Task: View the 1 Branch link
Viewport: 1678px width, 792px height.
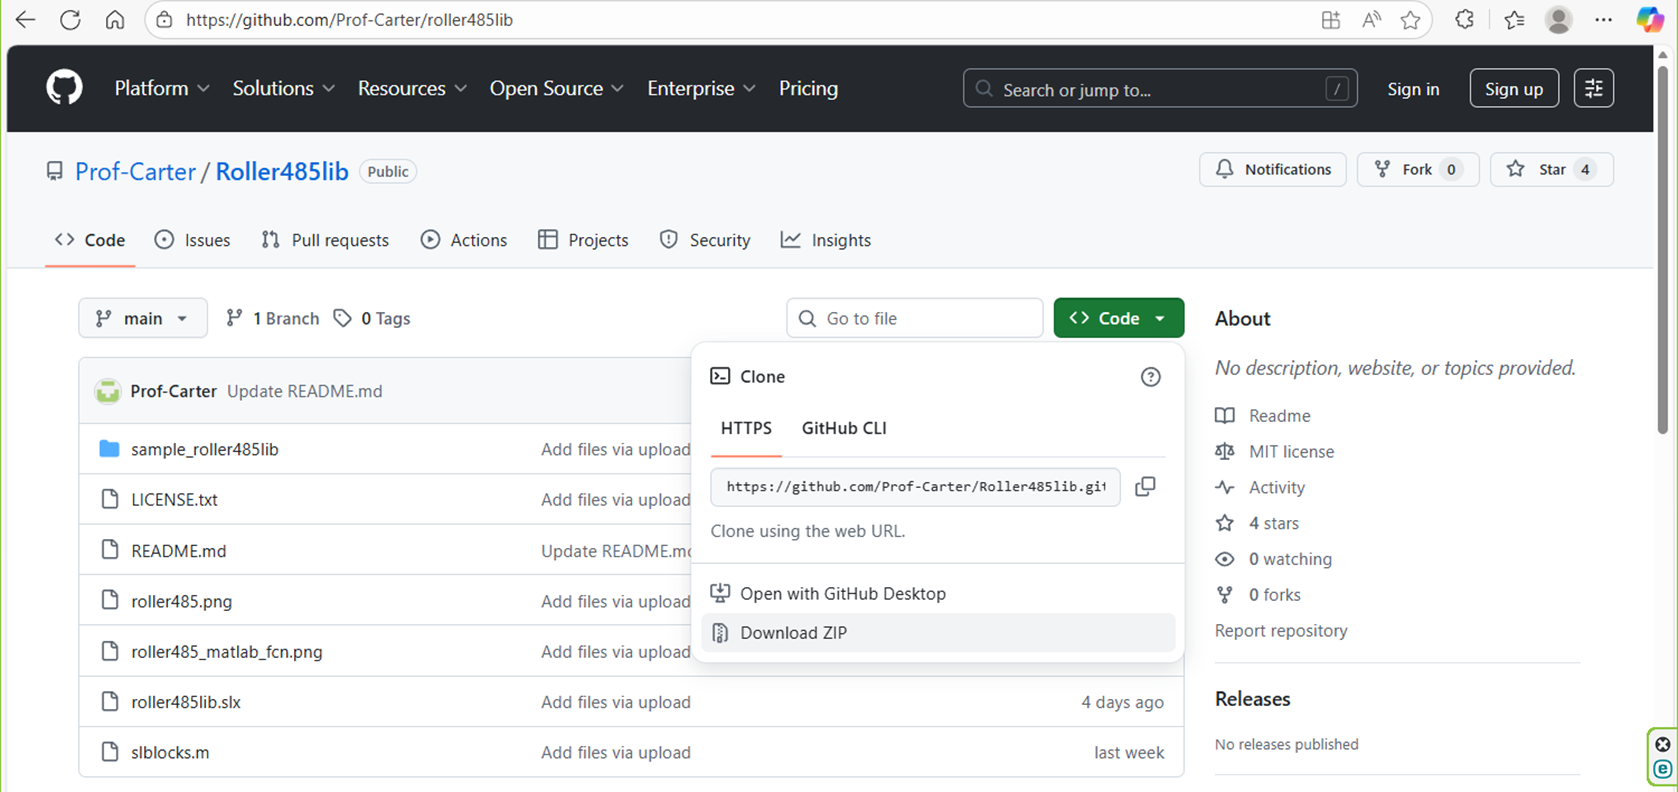Action: 273,318
